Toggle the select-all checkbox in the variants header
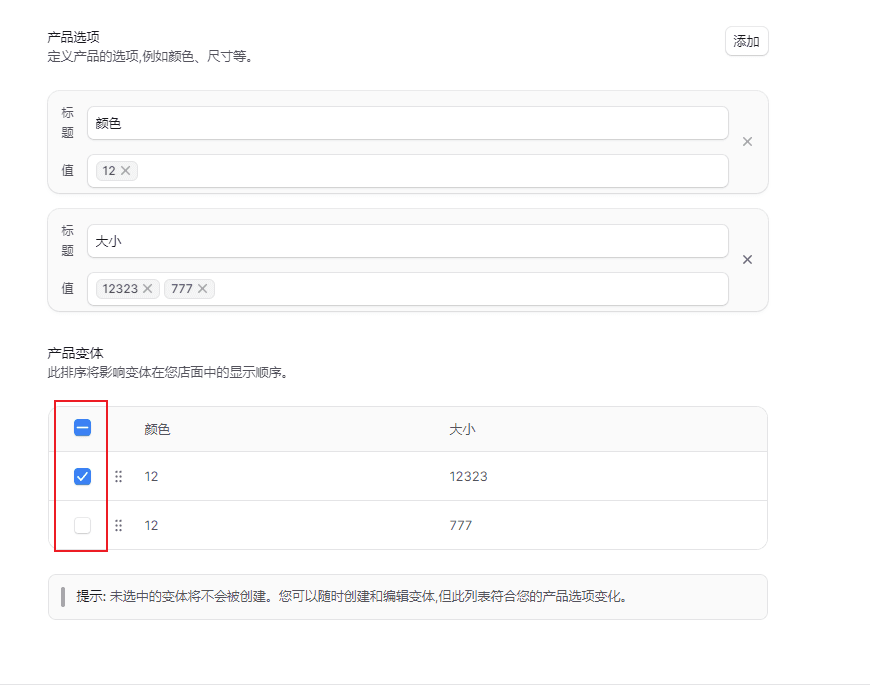The image size is (870, 698). coord(83,428)
